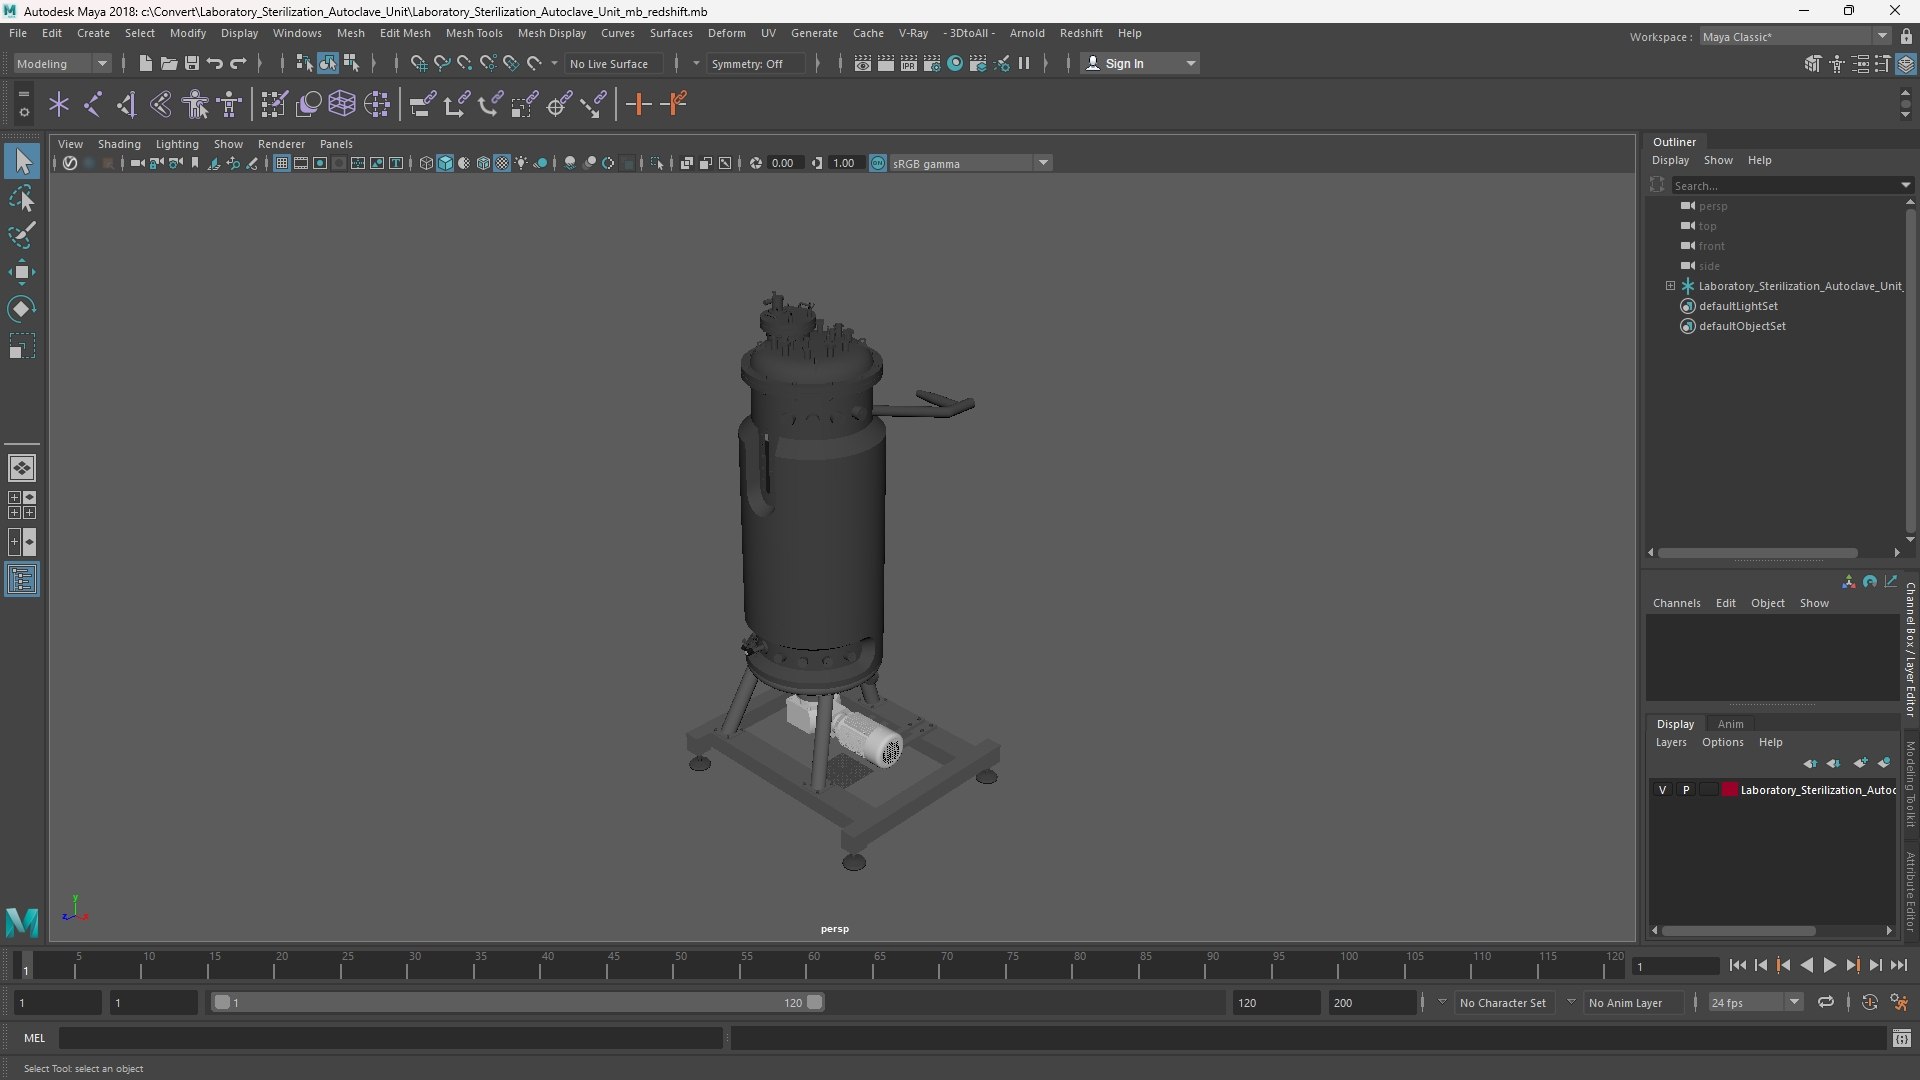This screenshot has height=1080, width=1920.
Task: Open the Redshift menu
Action: (x=1081, y=33)
